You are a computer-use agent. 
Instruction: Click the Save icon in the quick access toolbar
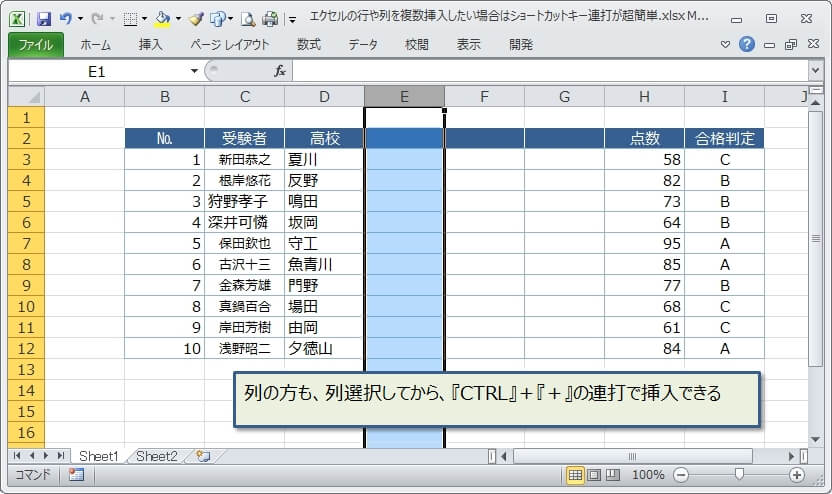point(44,19)
